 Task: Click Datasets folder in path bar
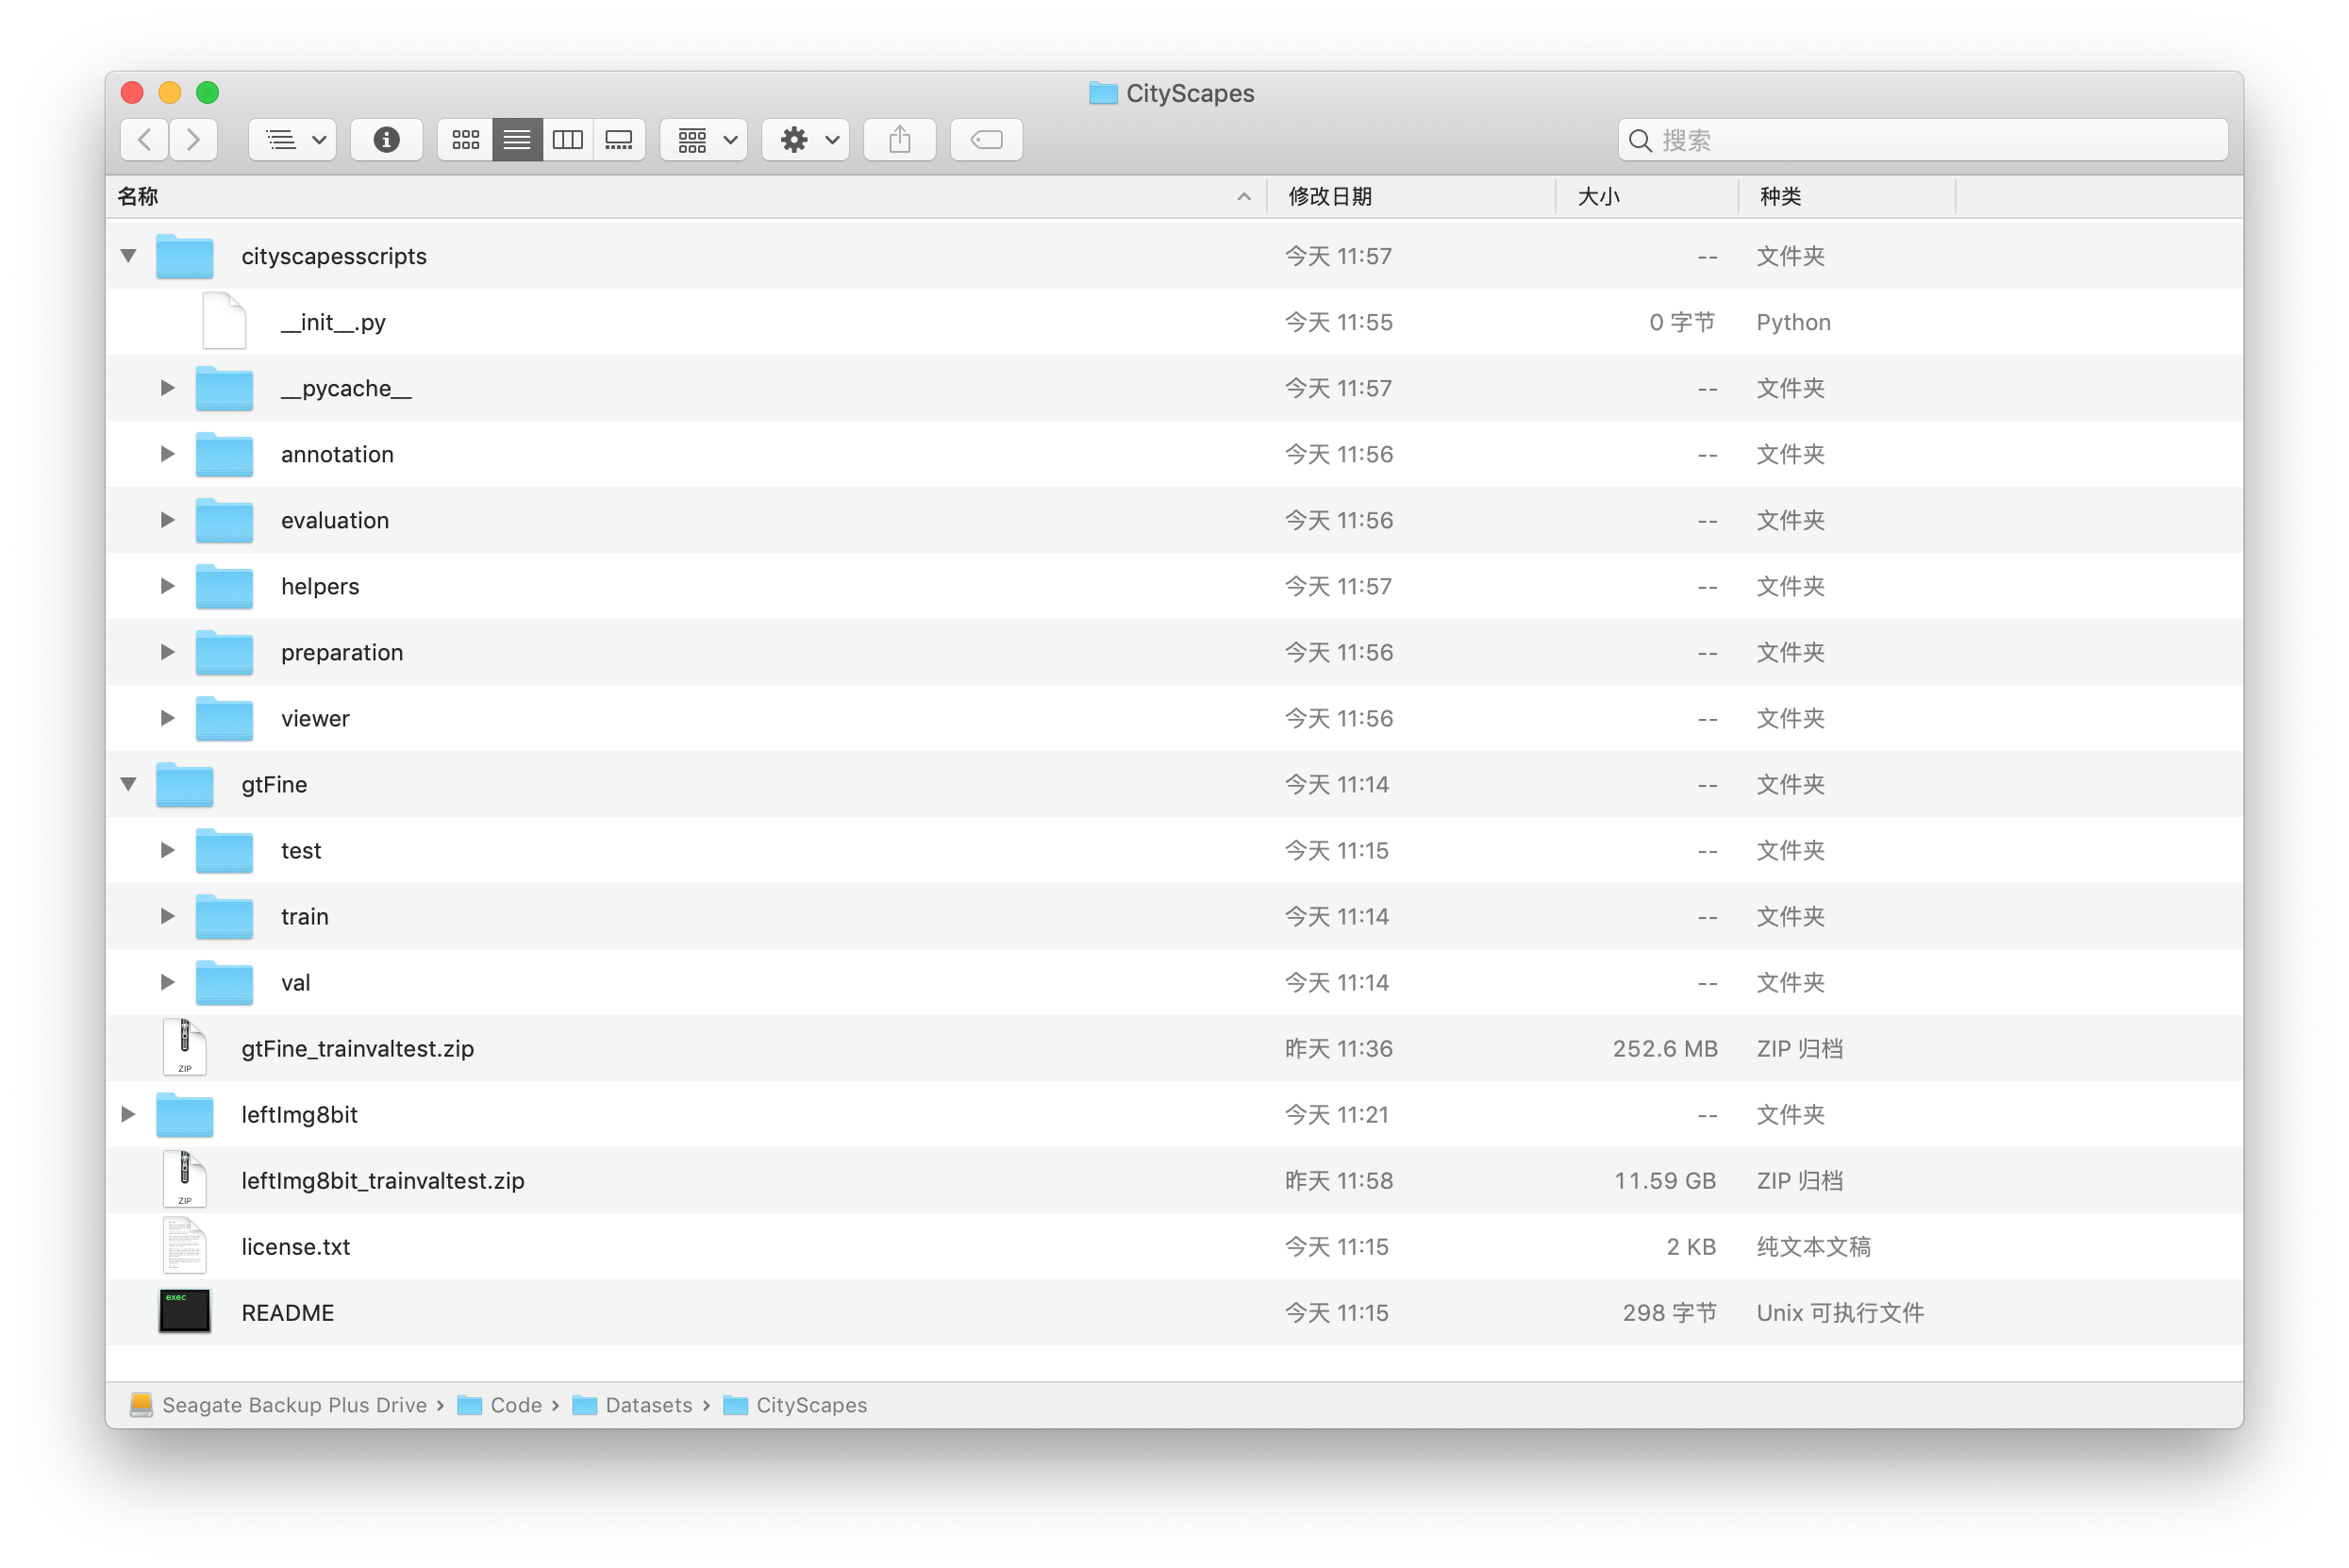tap(632, 1404)
